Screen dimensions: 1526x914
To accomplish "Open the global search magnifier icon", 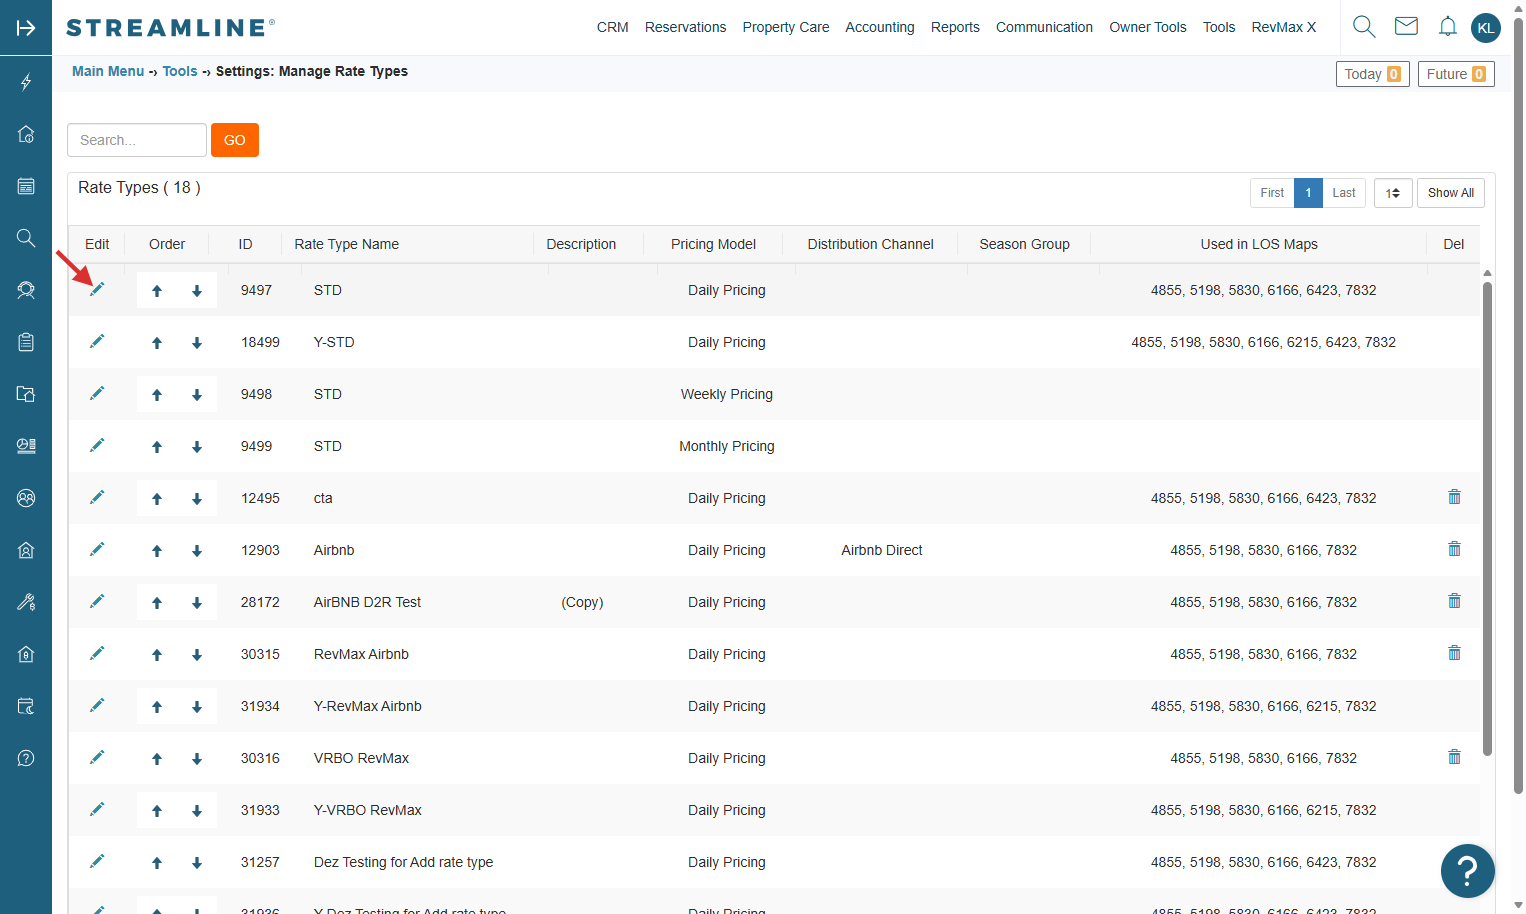I will (x=1364, y=27).
